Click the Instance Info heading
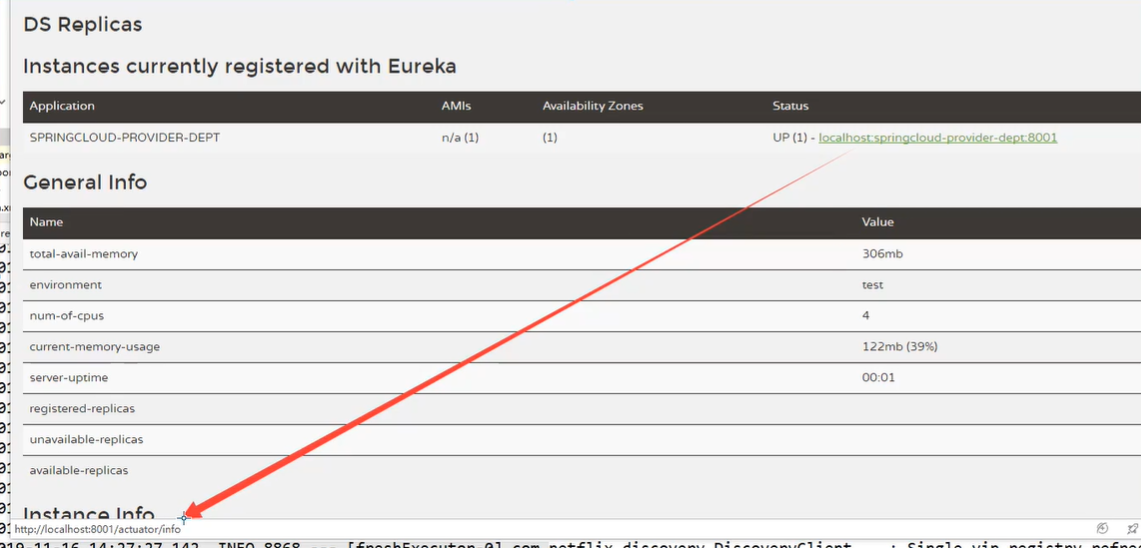Screen dimensions: 1141x548 coord(89,512)
